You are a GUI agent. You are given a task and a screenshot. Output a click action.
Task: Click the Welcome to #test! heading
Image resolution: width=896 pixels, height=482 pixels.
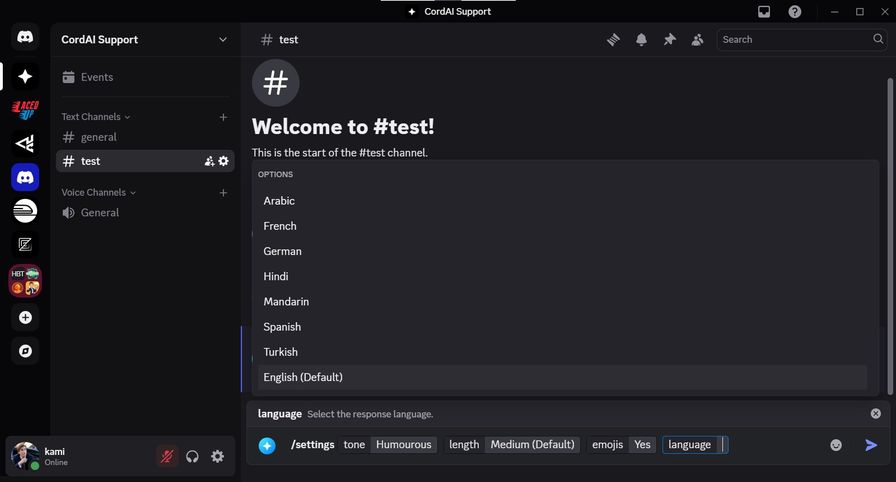343,127
